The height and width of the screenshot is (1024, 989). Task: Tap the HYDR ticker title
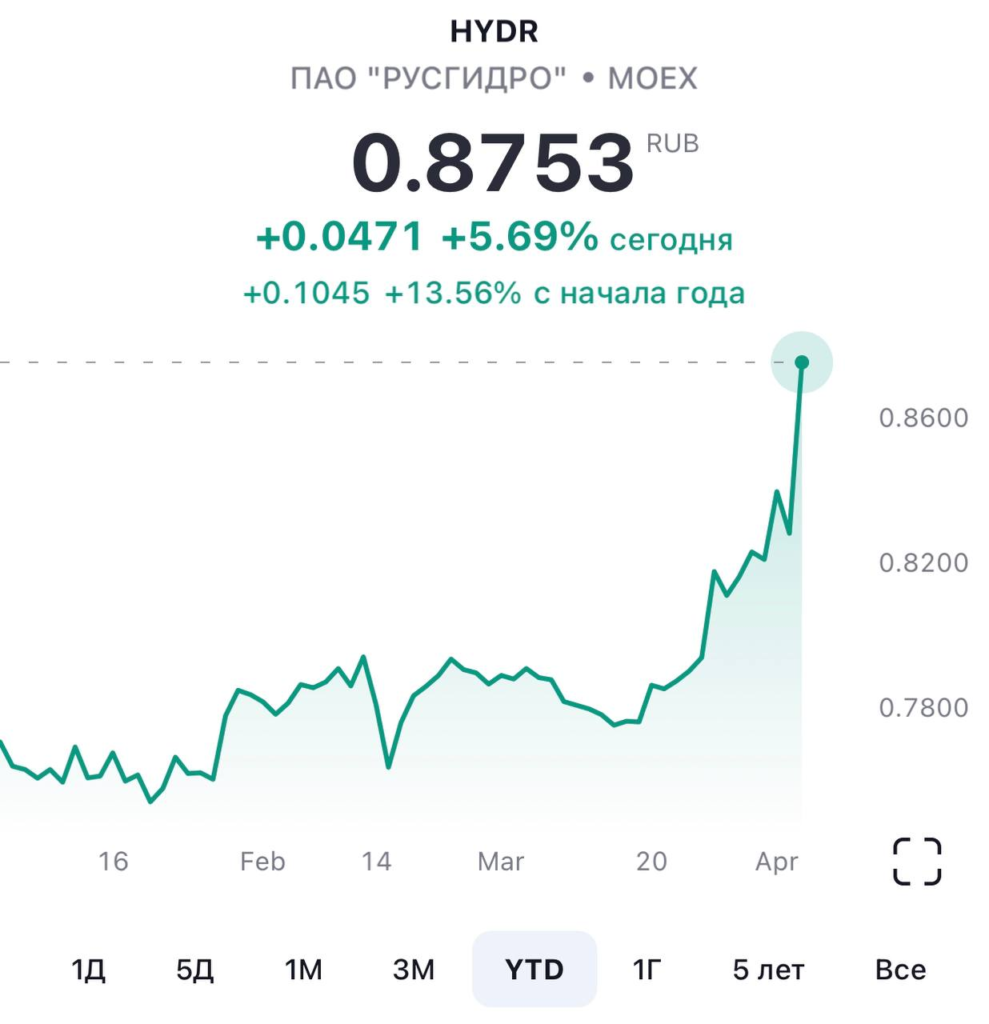coord(494,32)
